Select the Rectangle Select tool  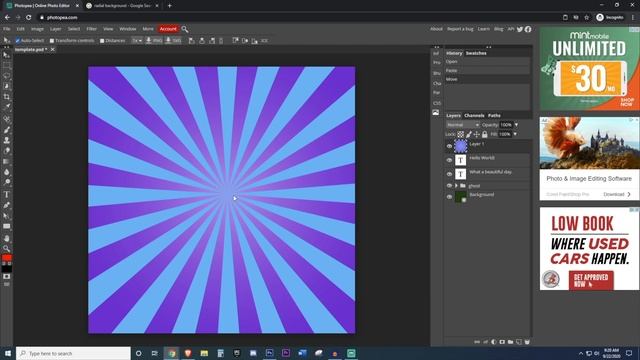coord(7,65)
